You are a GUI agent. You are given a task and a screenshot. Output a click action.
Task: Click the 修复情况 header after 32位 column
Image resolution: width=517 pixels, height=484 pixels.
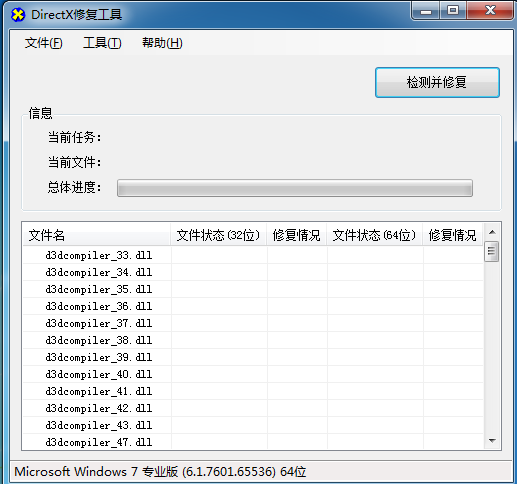click(x=296, y=235)
